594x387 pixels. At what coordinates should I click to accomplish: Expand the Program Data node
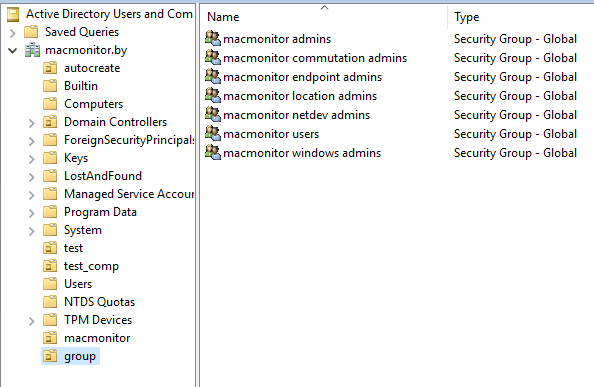32,213
